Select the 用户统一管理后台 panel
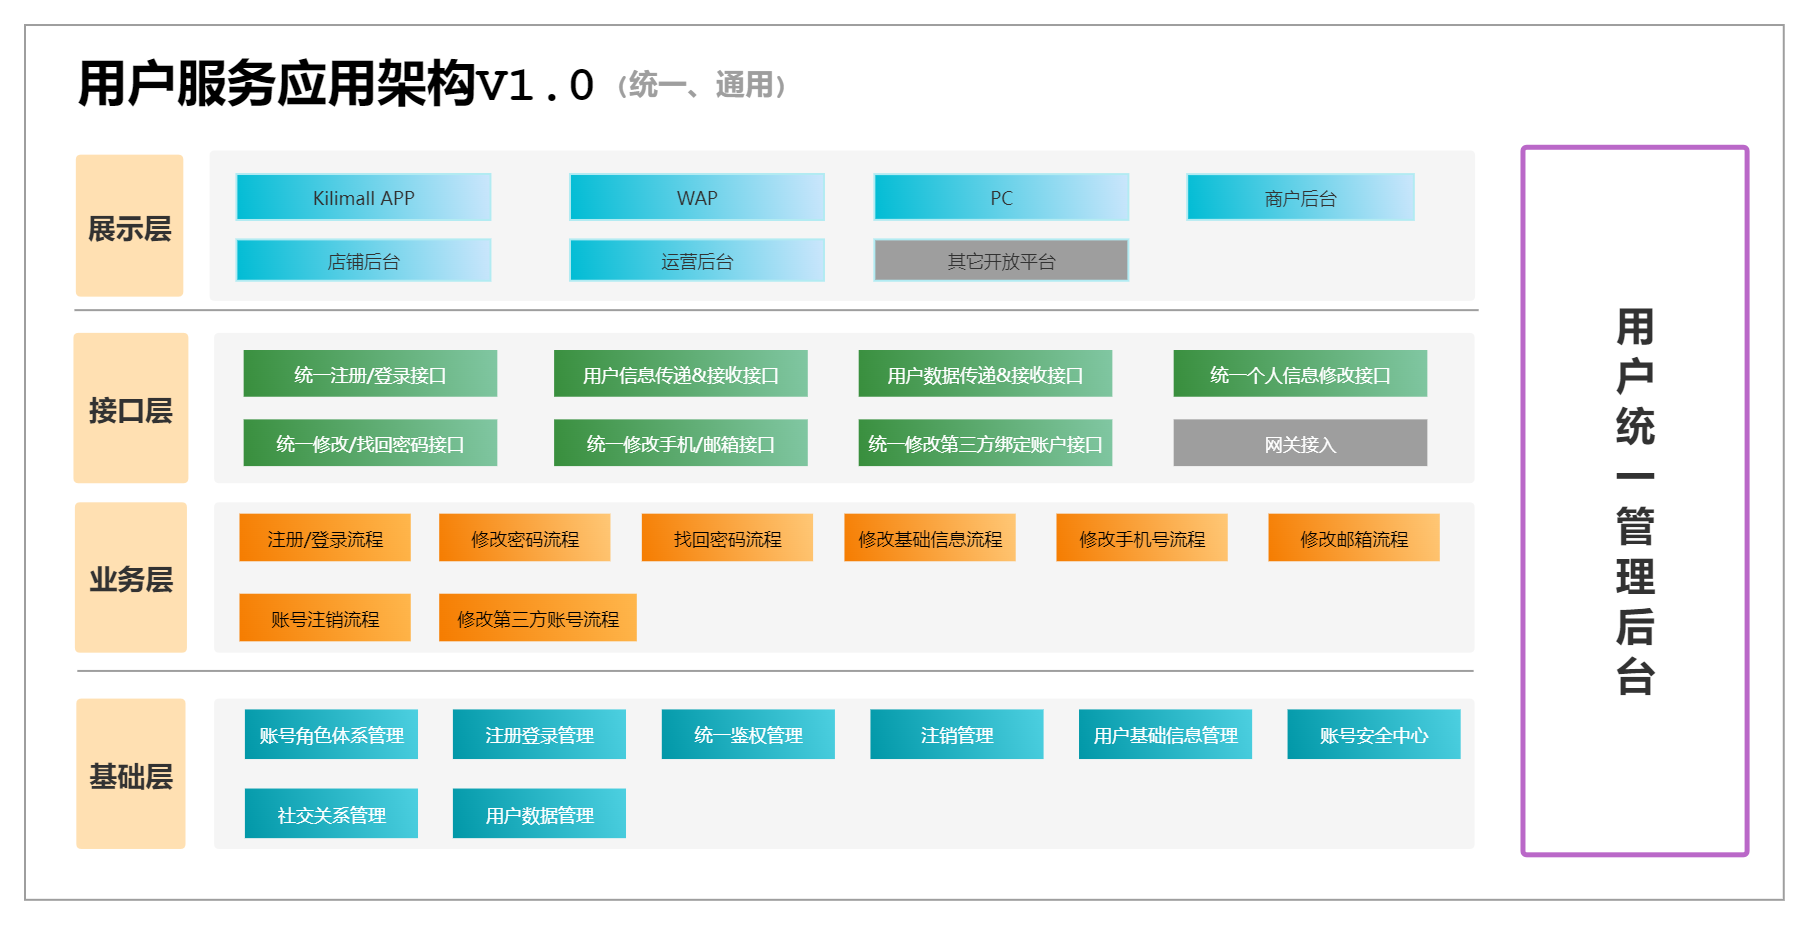This screenshot has width=1808, height=925. click(x=1634, y=500)
